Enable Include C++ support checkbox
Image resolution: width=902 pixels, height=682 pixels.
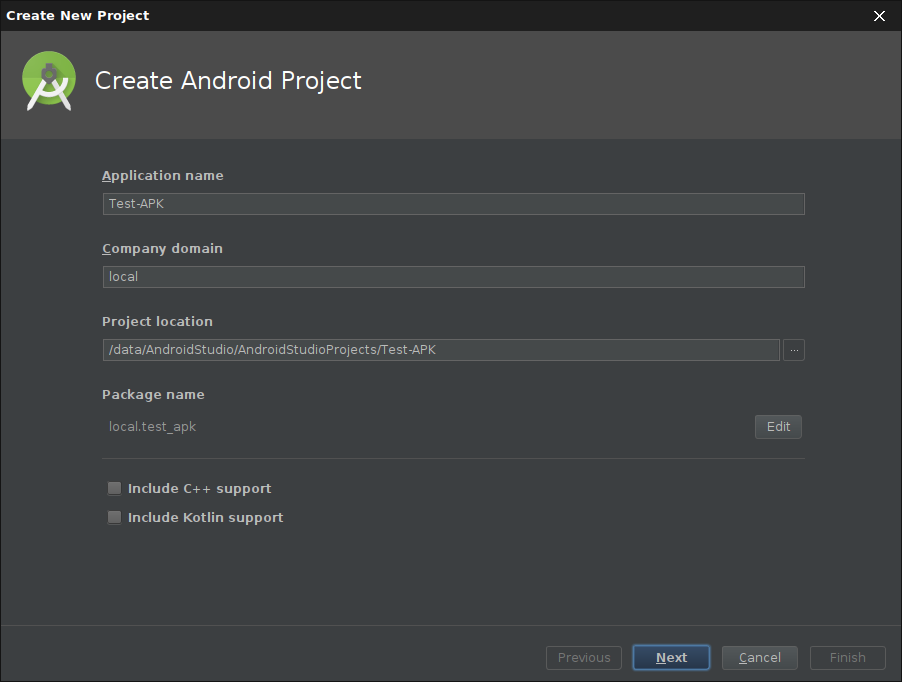pos(115,489)
